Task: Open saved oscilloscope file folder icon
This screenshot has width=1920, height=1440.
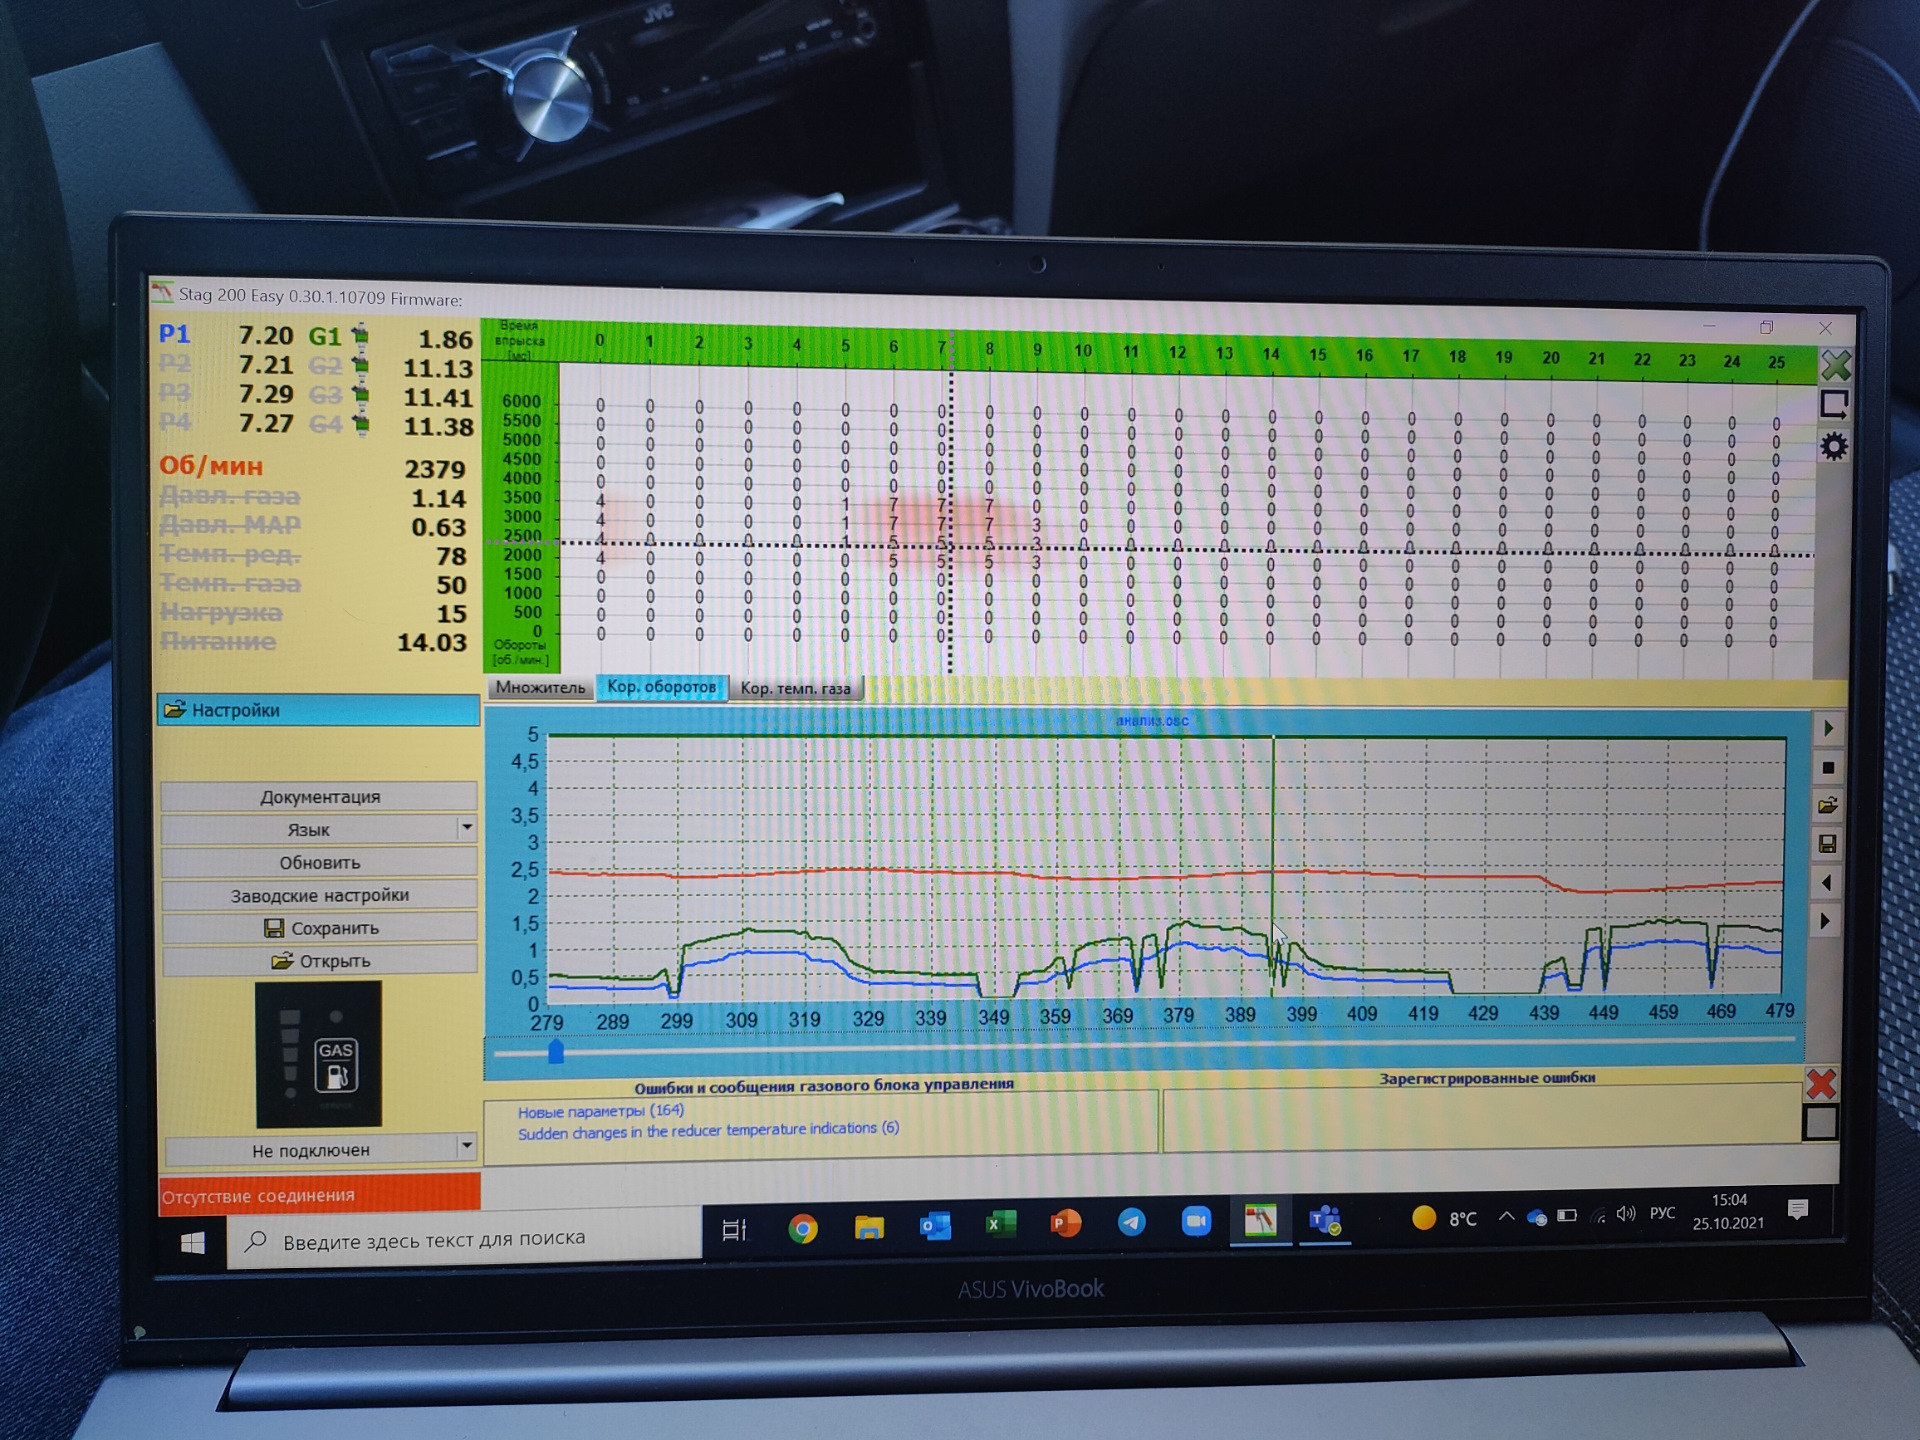Action: [x=1828, y=806]
